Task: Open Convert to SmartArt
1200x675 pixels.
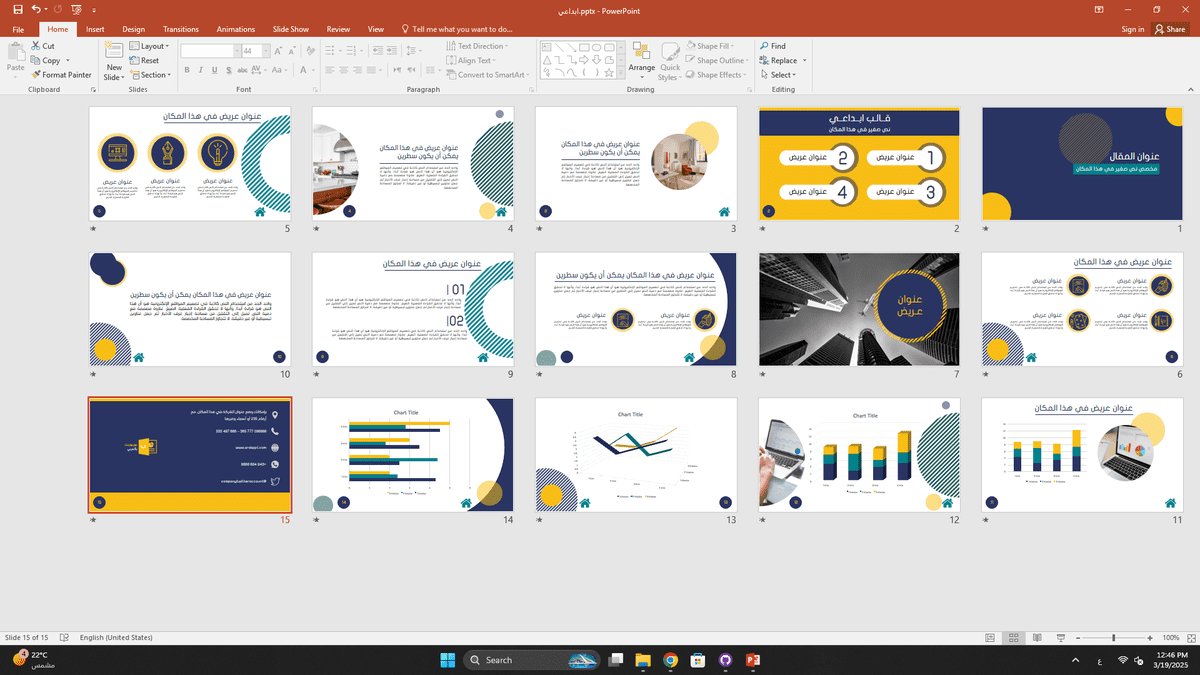Action: click(x=487, y=74)
